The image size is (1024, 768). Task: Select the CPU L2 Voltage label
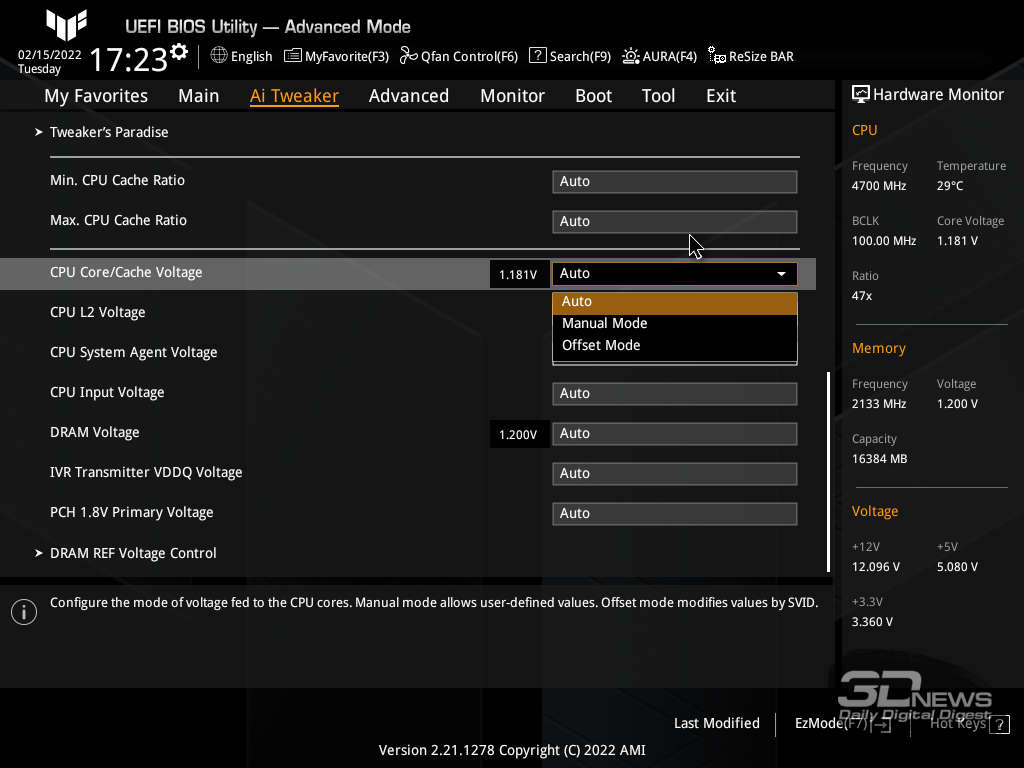[97, 312]
